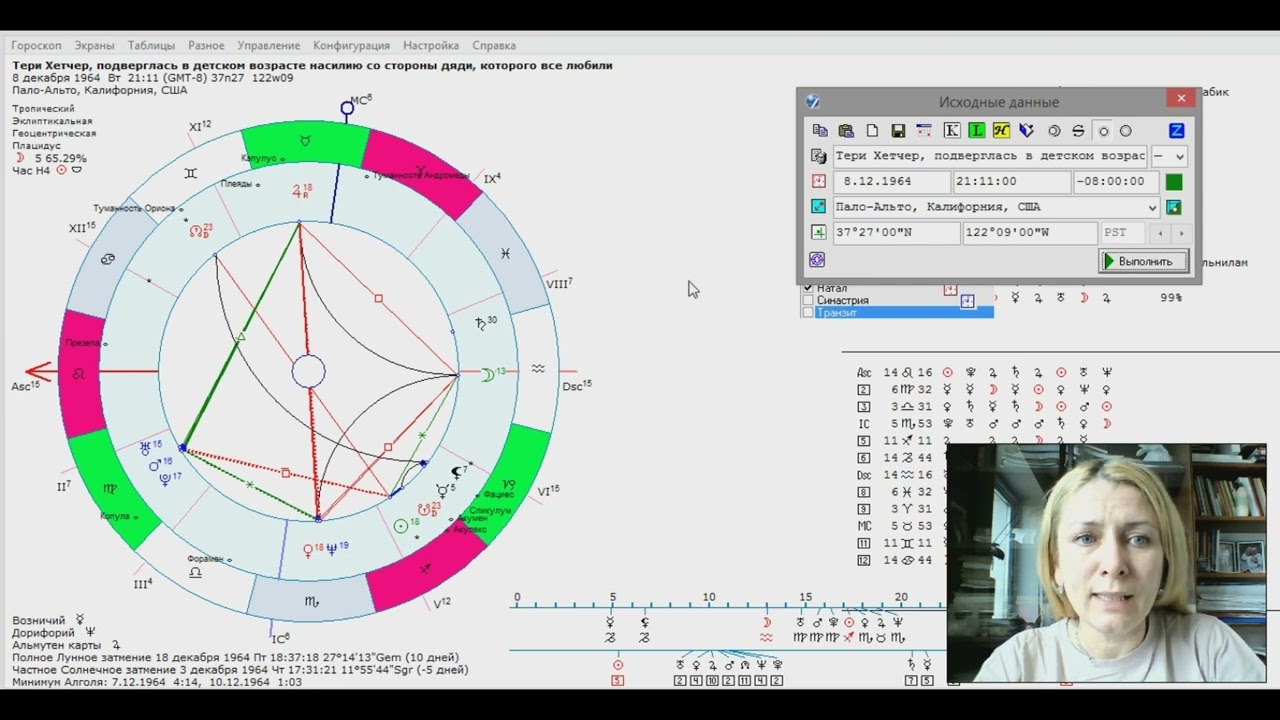
Task: Click the 99% value in aspects table
Action: point(1171,298)
